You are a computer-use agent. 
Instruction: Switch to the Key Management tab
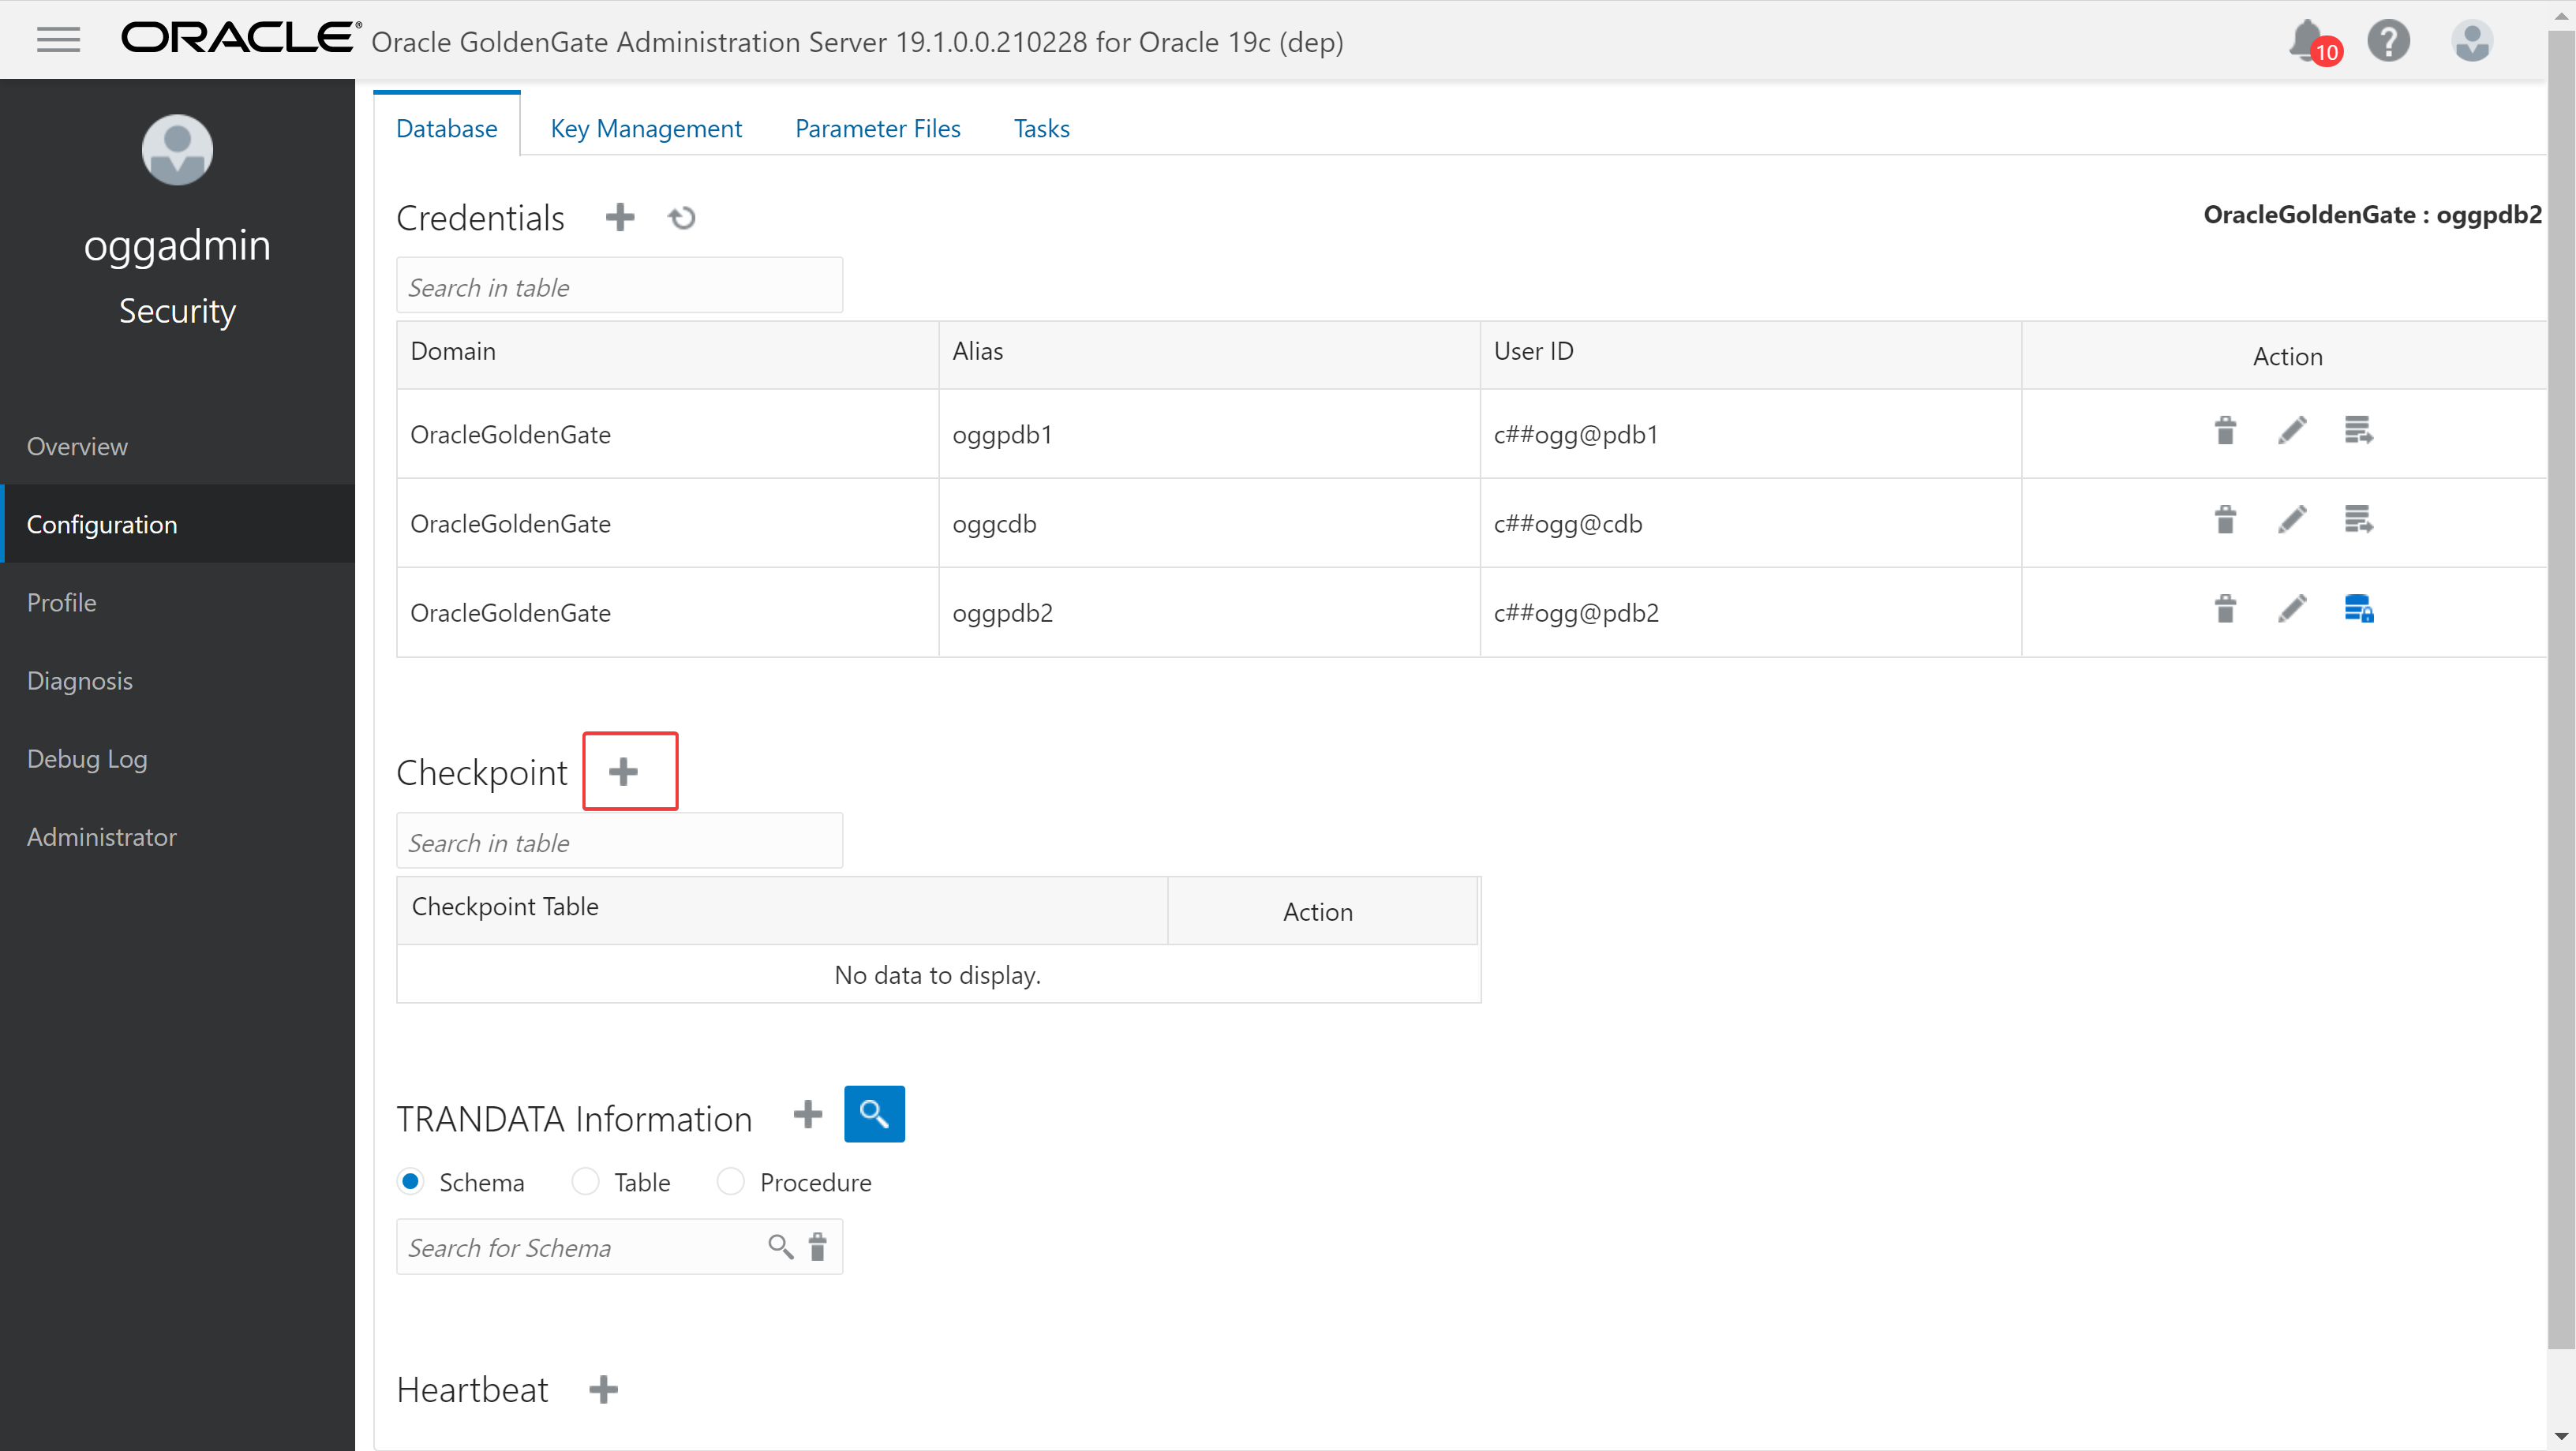[646, 128]
